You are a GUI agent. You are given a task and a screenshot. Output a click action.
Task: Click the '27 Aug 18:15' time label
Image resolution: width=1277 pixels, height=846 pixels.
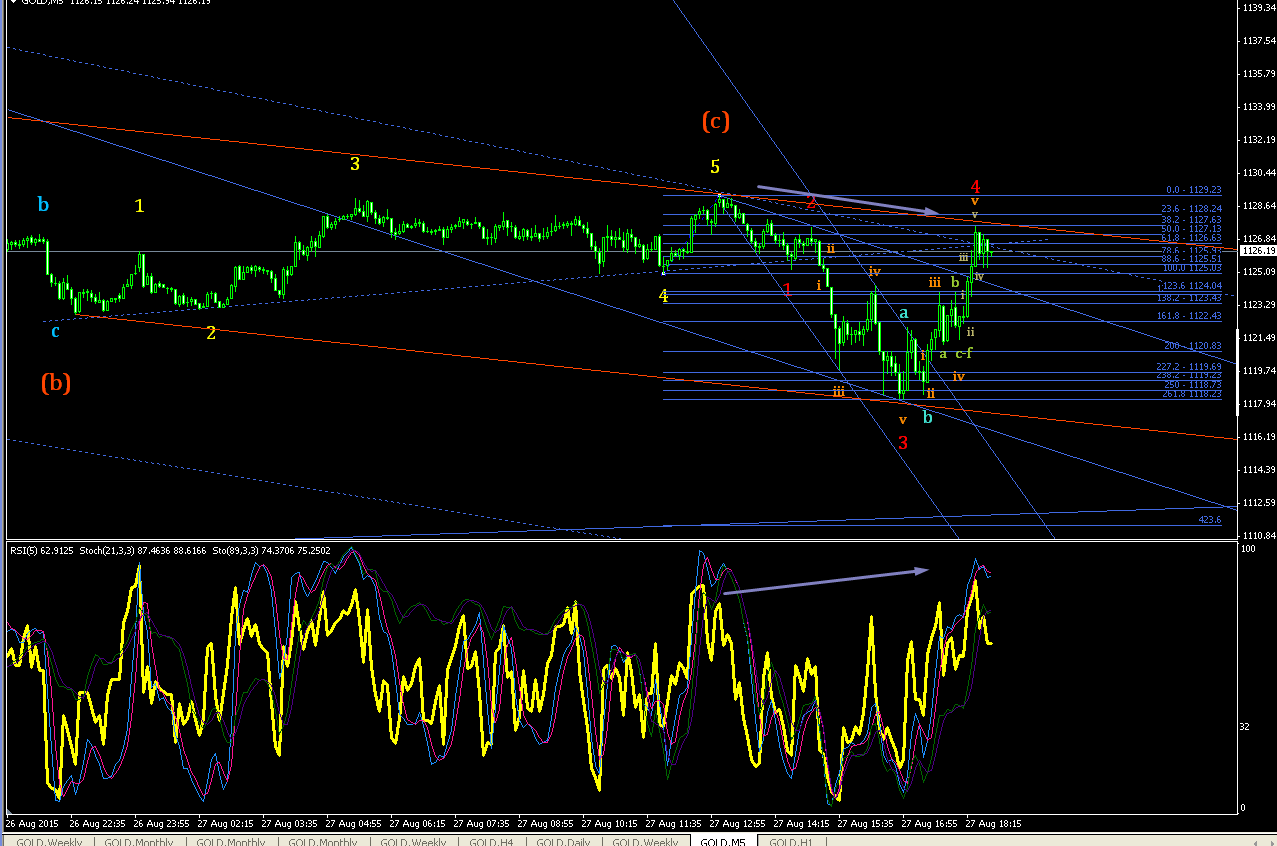click(992, 824)
